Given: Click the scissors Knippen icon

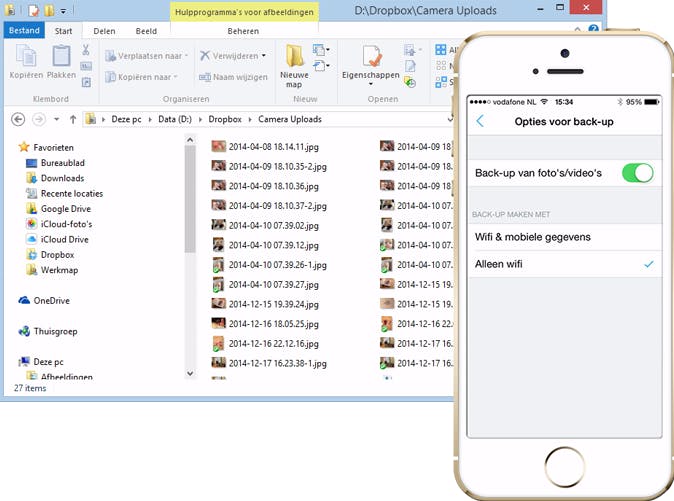Looking at the screenshot, I should coord(86,50).
